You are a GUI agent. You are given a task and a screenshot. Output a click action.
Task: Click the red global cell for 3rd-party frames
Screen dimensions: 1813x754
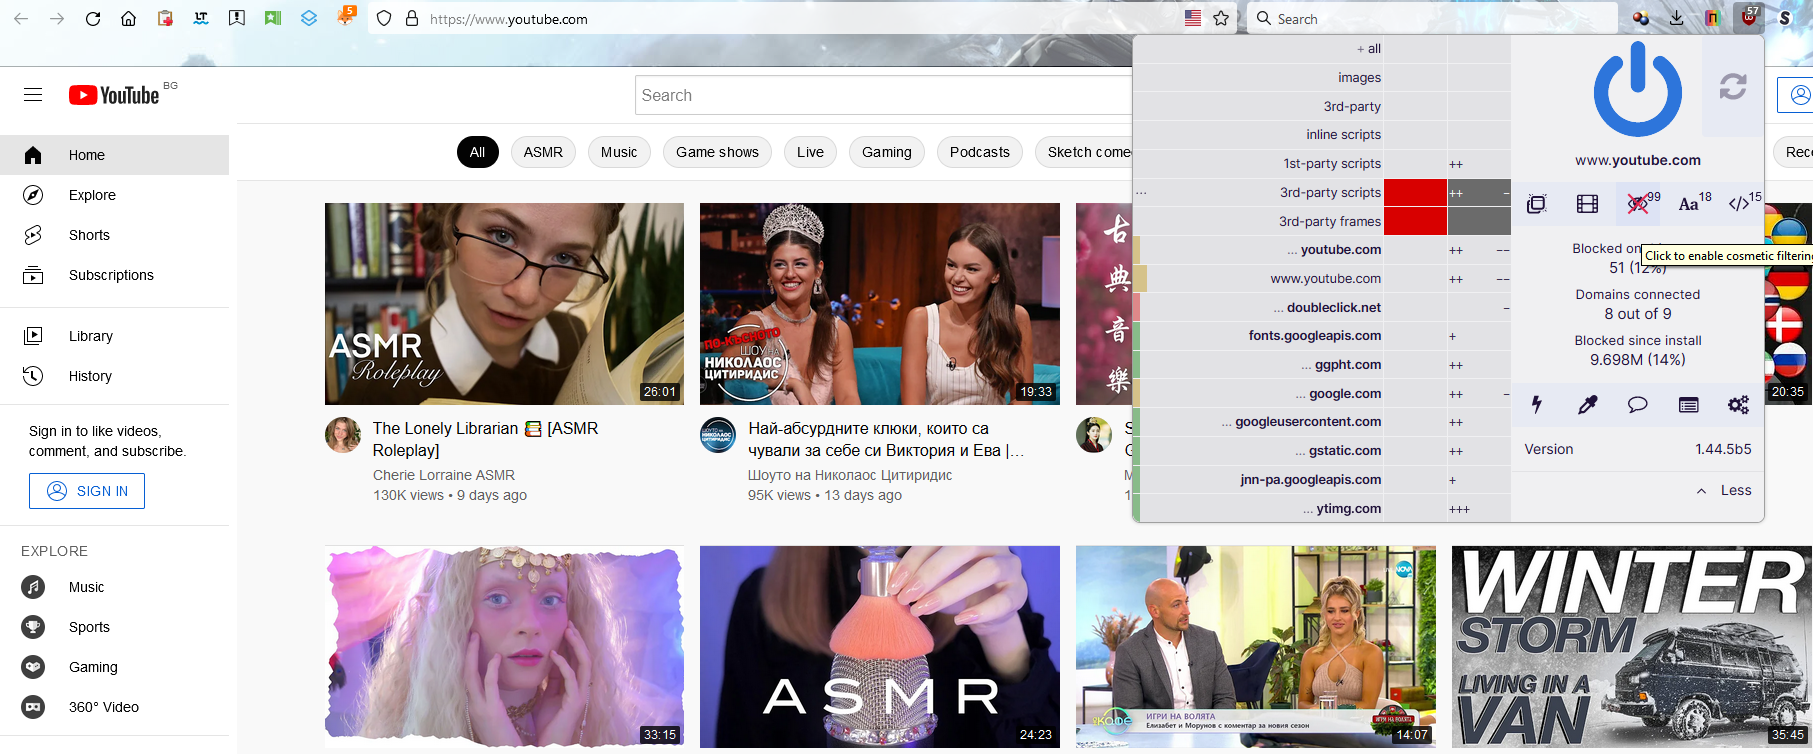[x=1415, y=221]
